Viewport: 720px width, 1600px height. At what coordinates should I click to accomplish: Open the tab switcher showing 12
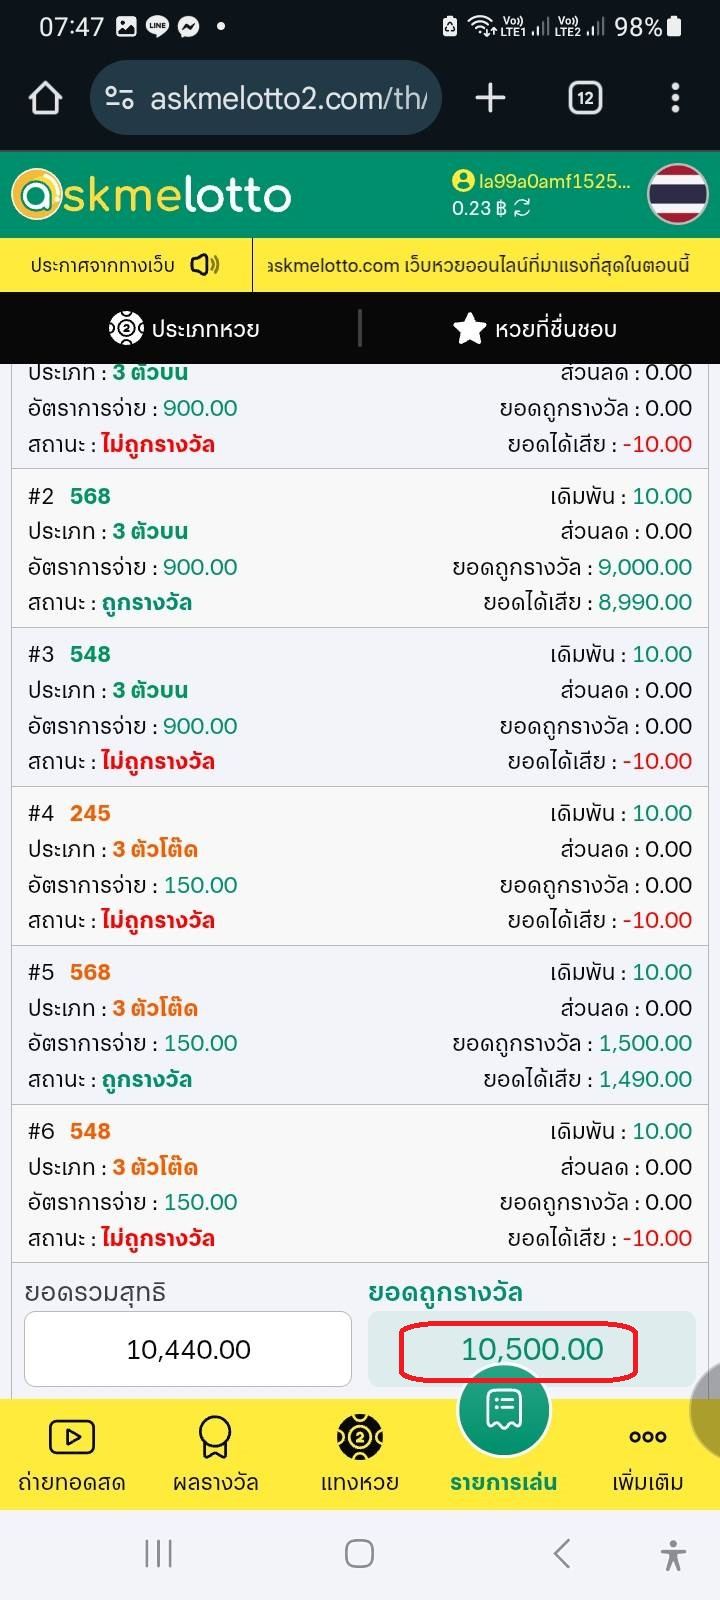point(585,98)
